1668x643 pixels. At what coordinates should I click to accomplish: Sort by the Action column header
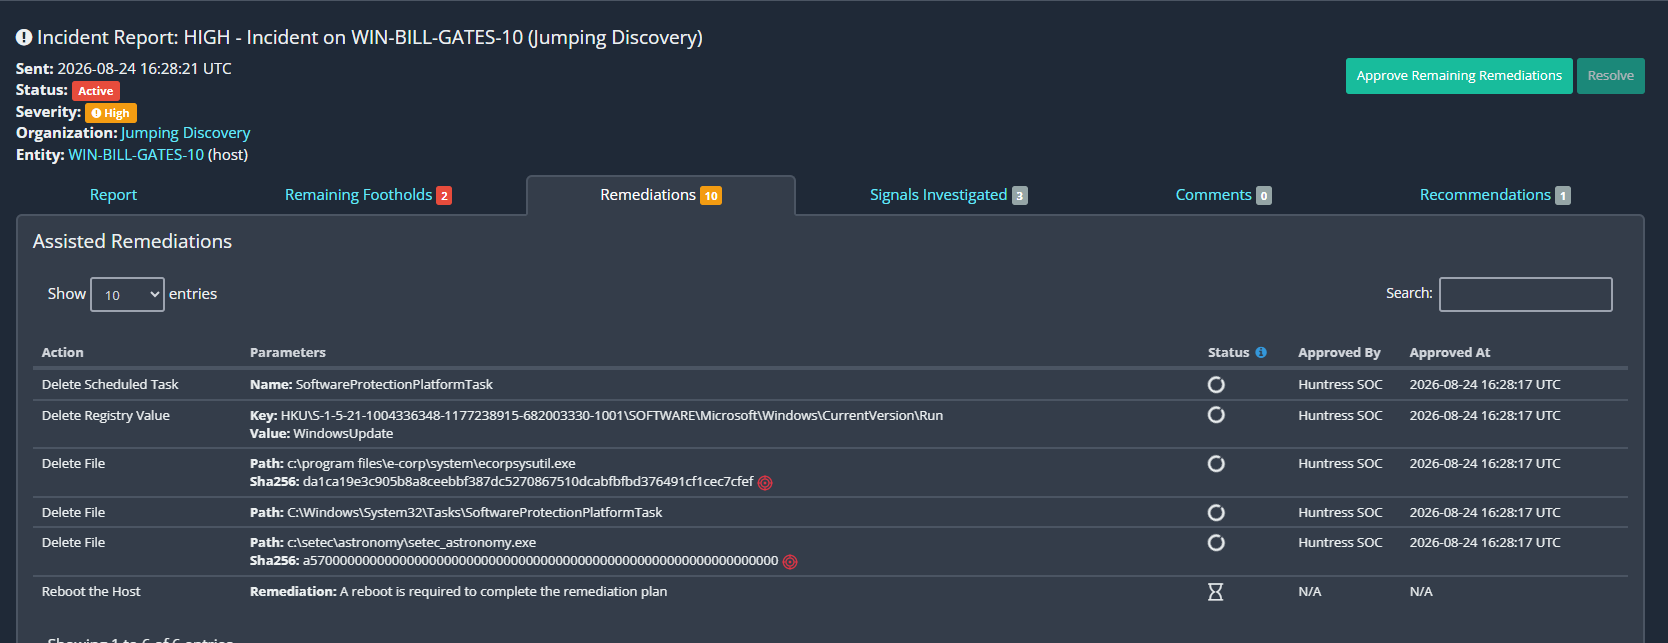pyautogui.click(x=63, y=352)
